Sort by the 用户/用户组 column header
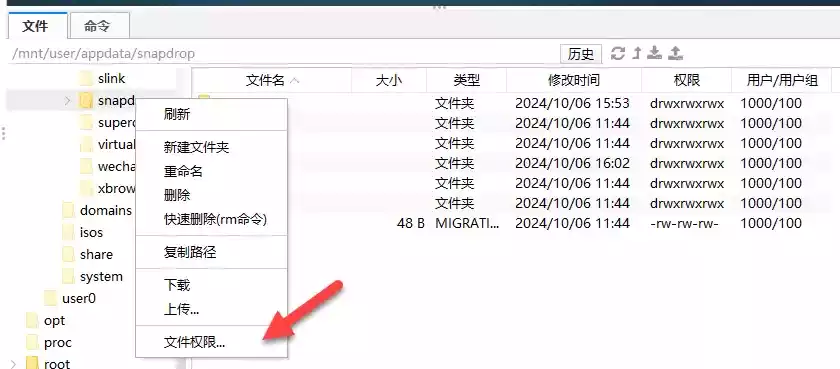 click(x=782, y=81)
